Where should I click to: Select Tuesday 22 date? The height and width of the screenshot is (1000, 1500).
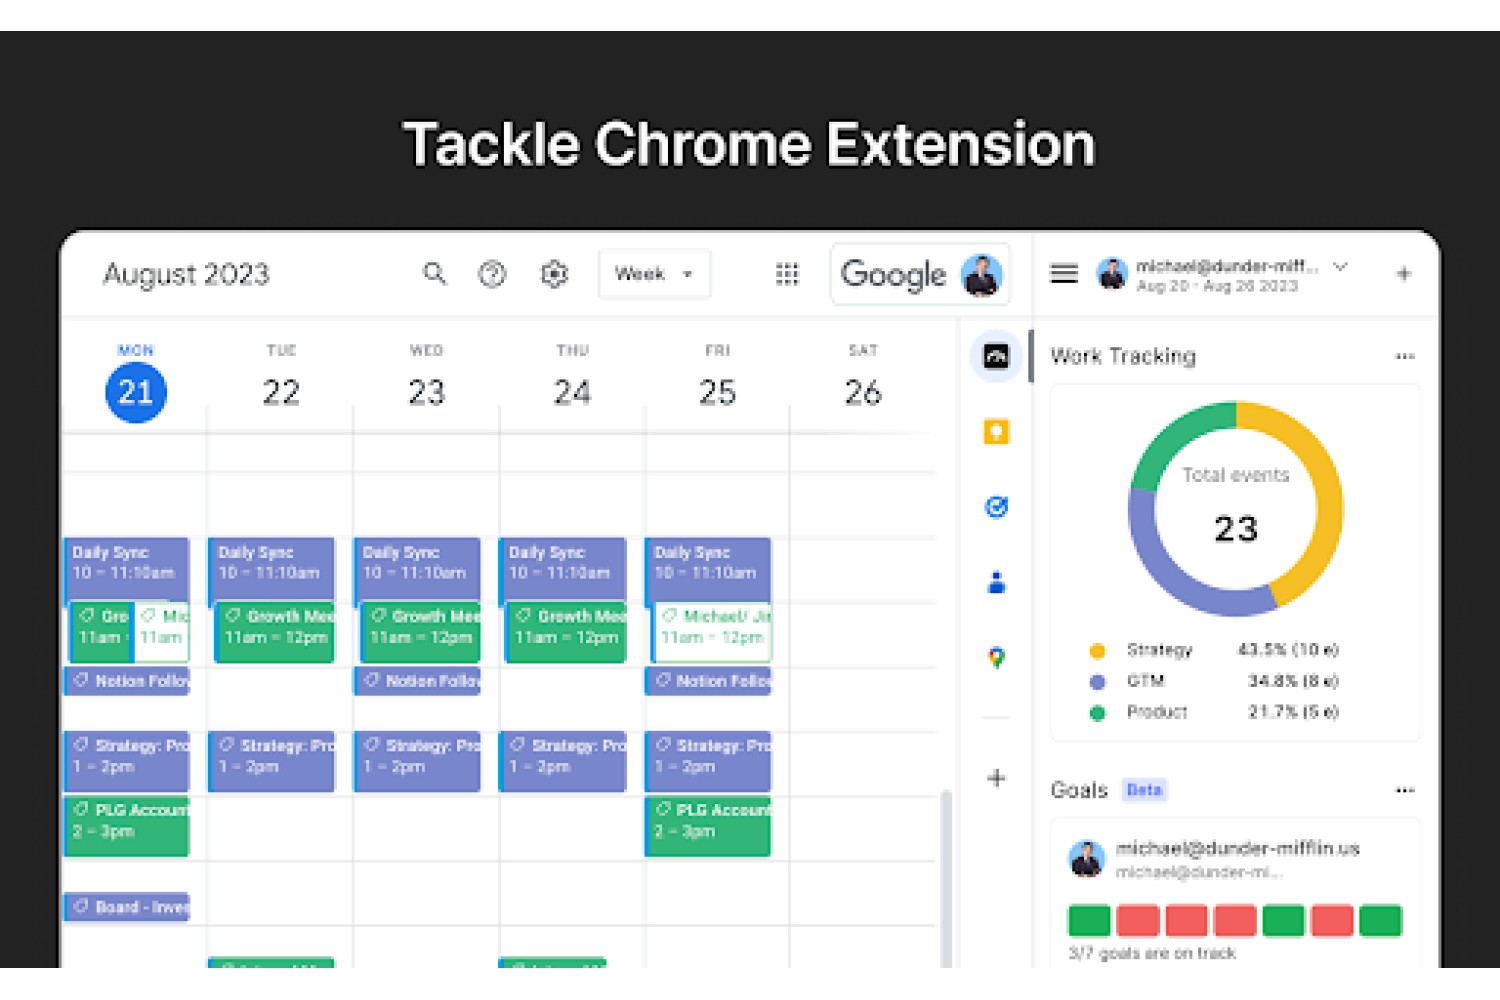(281, 392)
